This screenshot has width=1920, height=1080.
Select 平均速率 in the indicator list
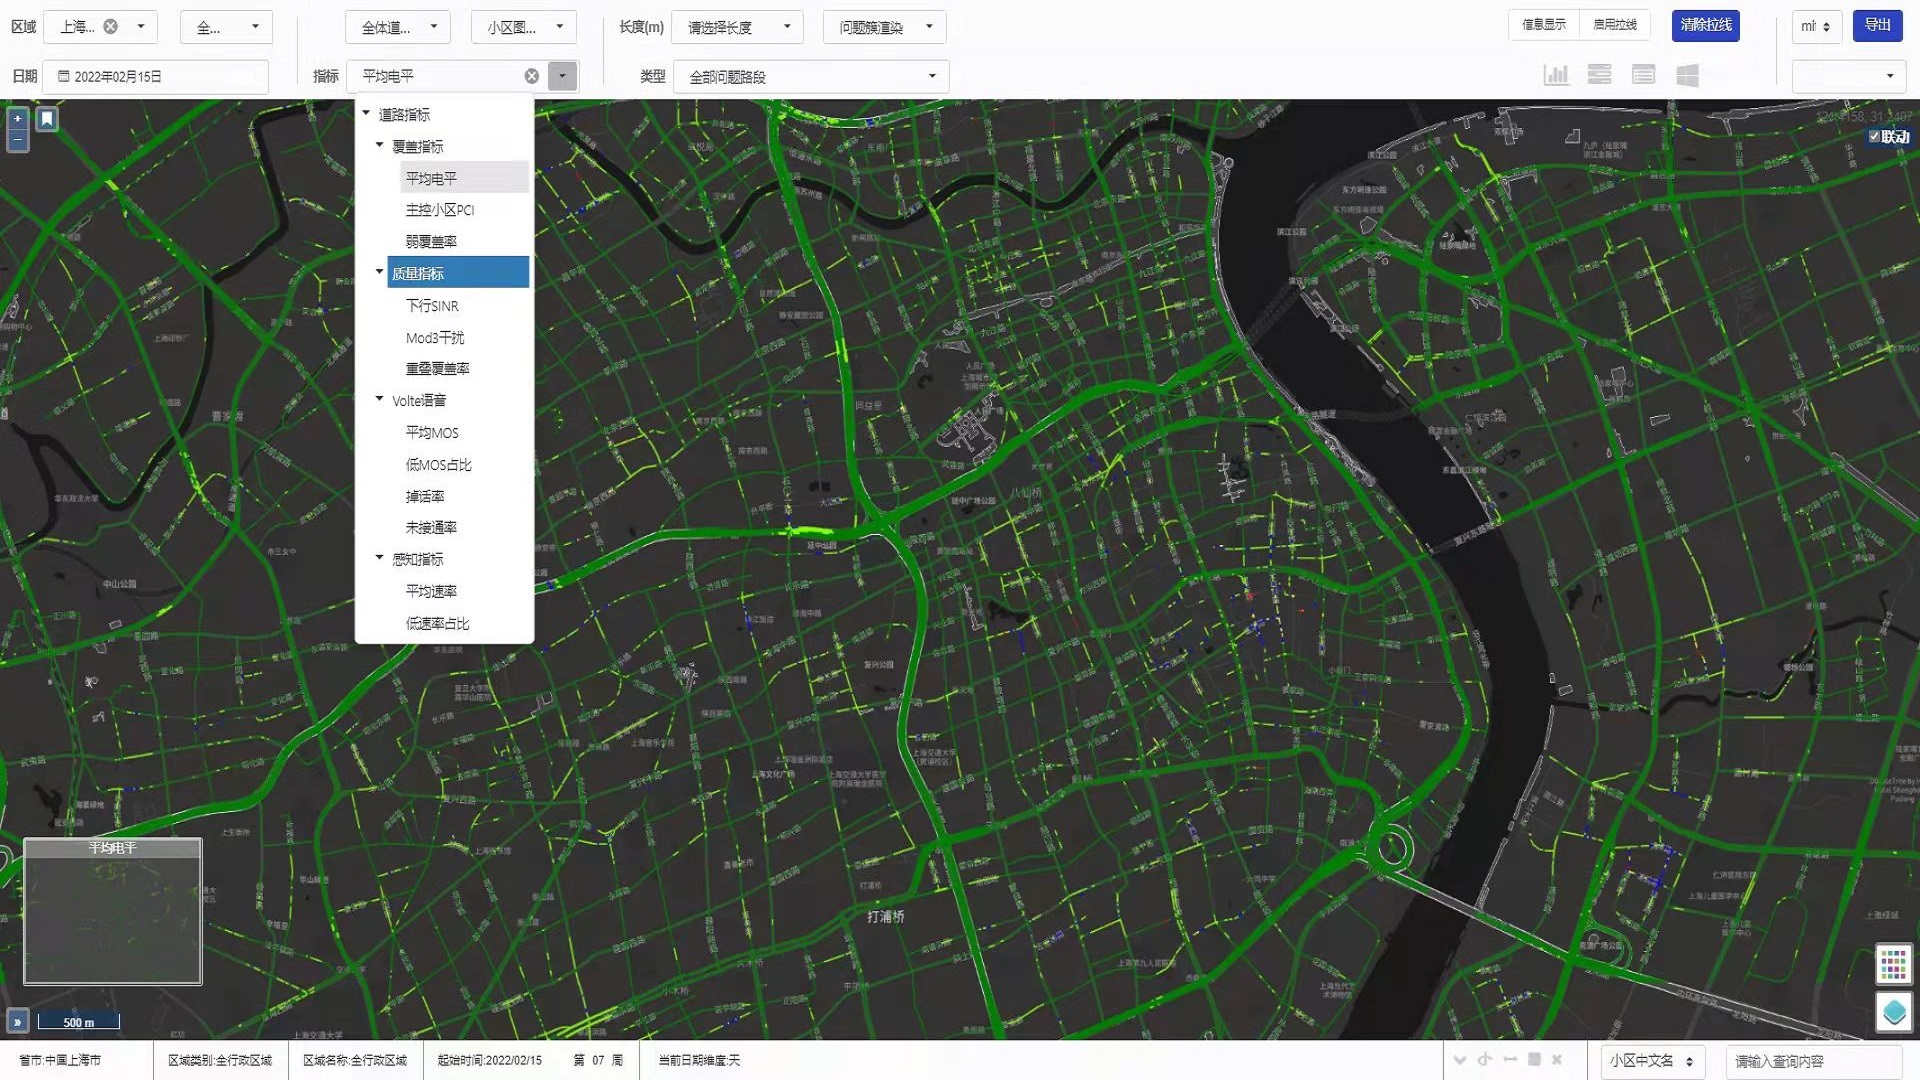tap(431, 591)
